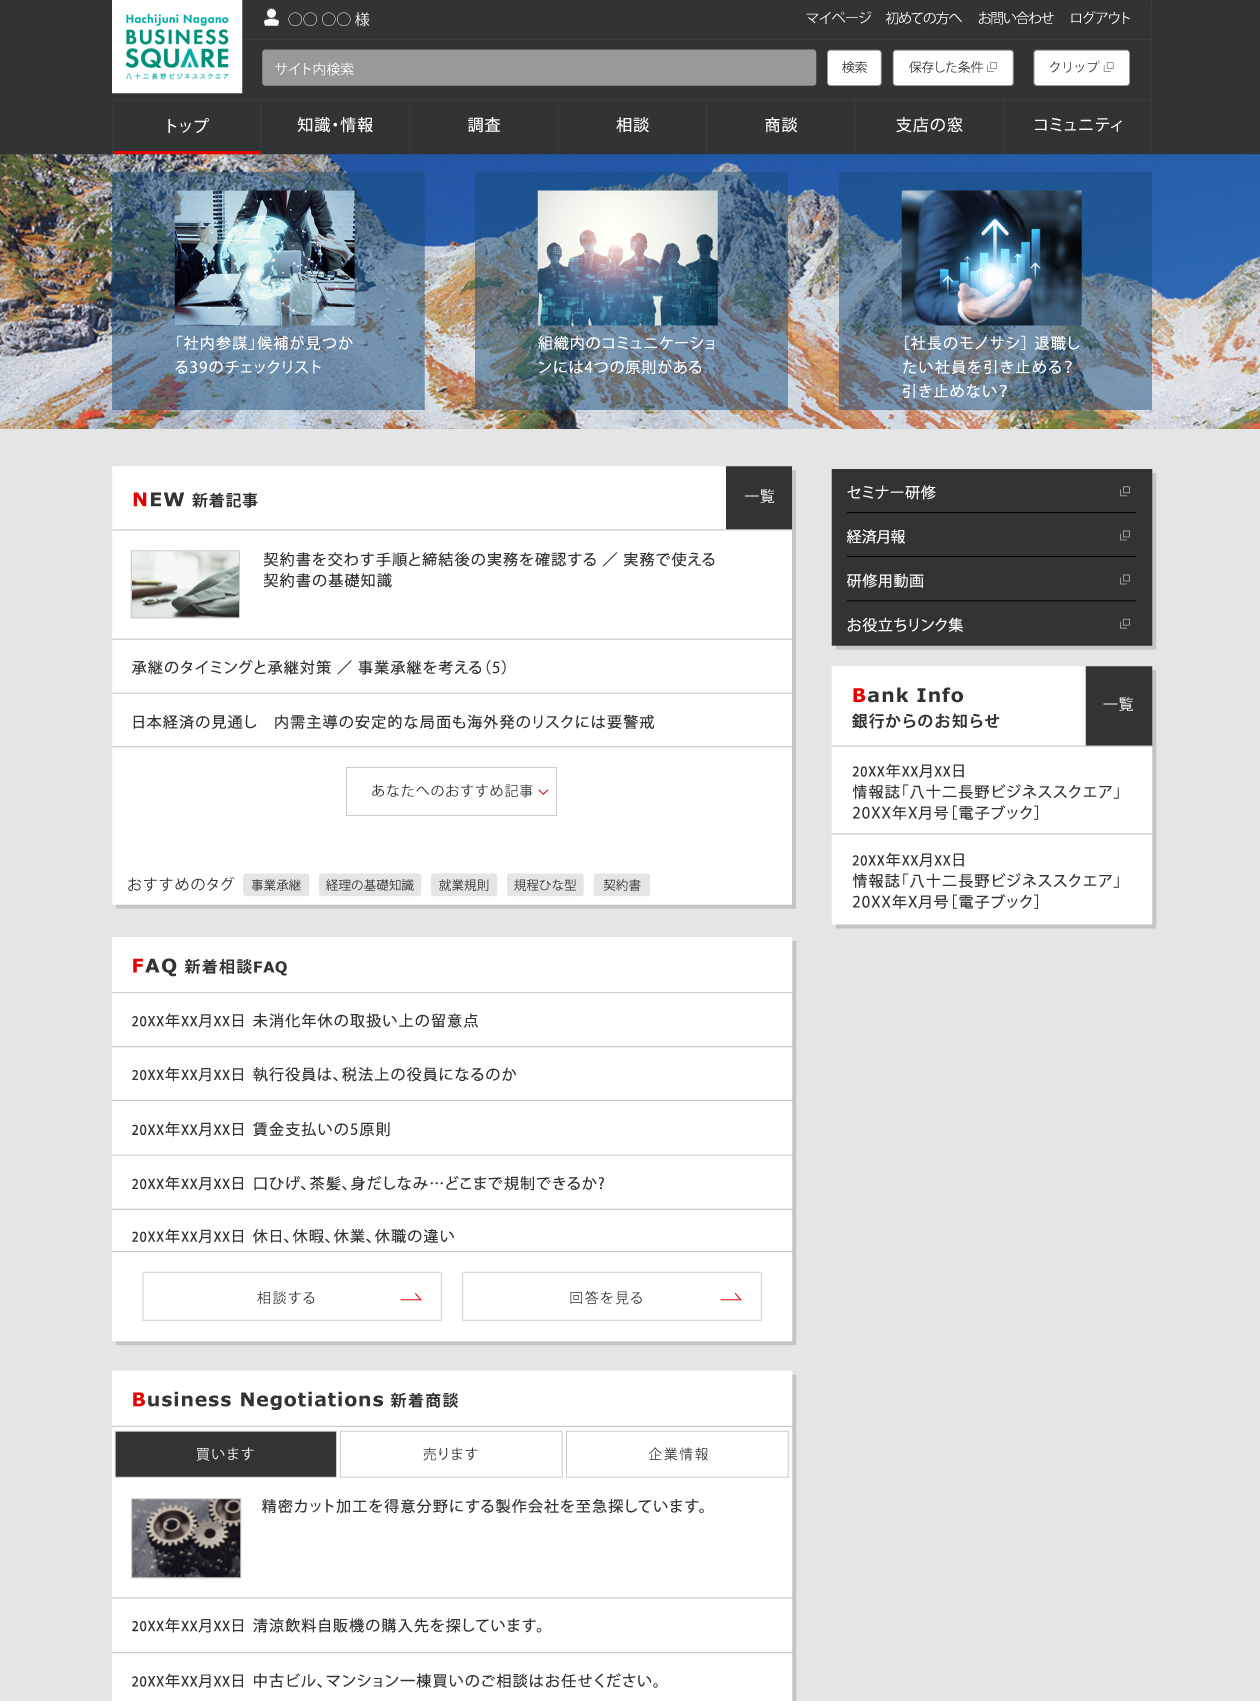
Task: Select the 事業承継 recommended tag
Action: (276, 885)
